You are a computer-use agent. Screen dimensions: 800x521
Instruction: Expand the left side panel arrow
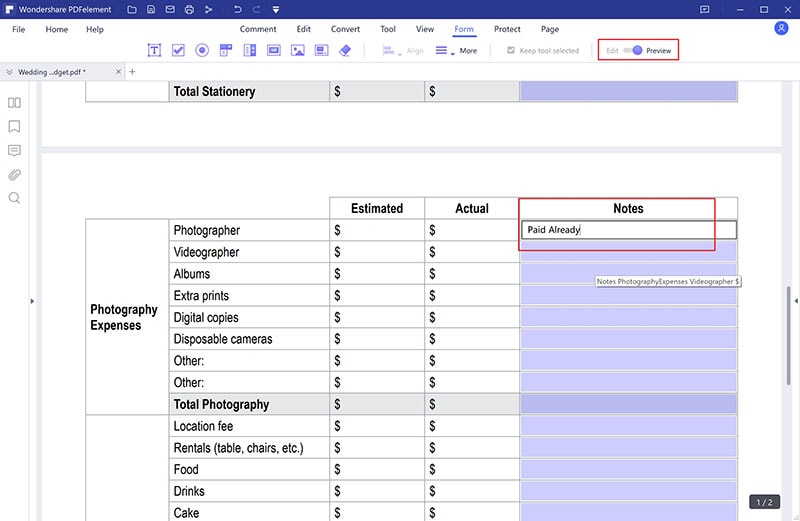(x=32, y=301)
